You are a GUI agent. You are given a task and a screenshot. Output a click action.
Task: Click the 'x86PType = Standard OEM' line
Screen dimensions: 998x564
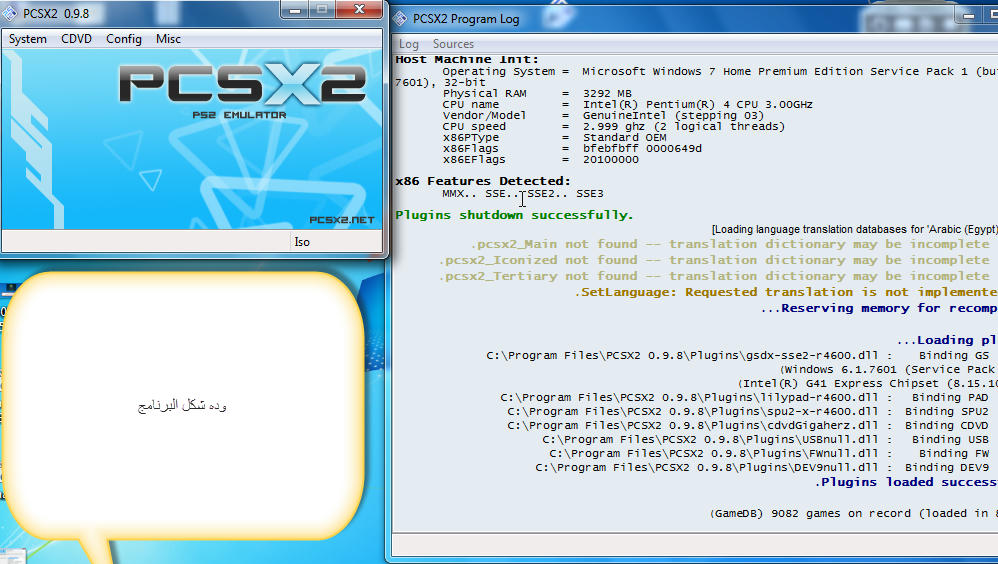click(x=554, y=137)
